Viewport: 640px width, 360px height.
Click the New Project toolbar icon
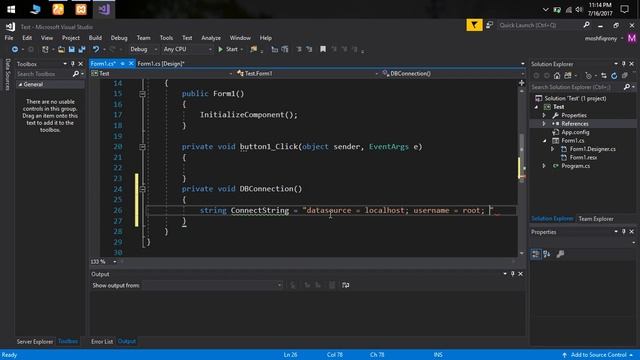pyautogui.click(x=45, y=49)
